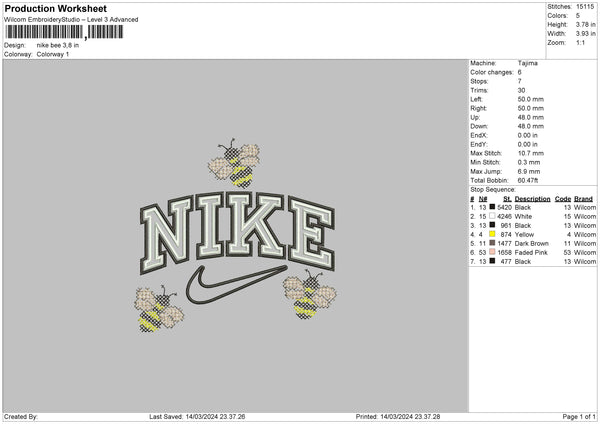Click the Black swatch beside 961 stitches
This screenshot has height=424, width=600.
pos(492,225)
